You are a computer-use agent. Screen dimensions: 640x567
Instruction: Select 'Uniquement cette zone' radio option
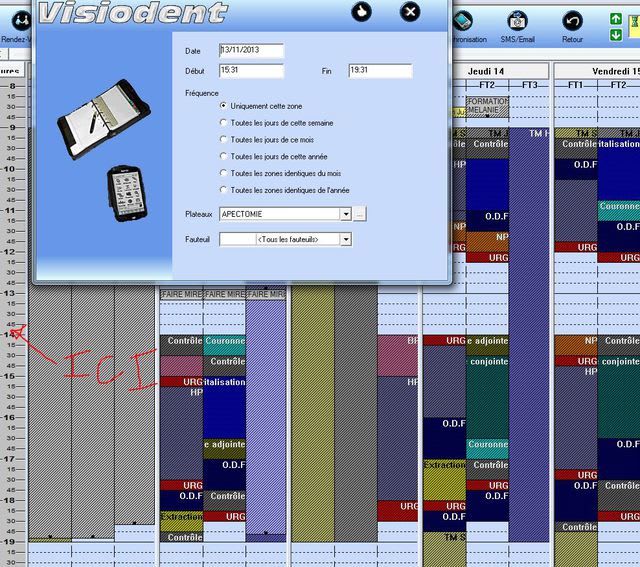[223, 105]
